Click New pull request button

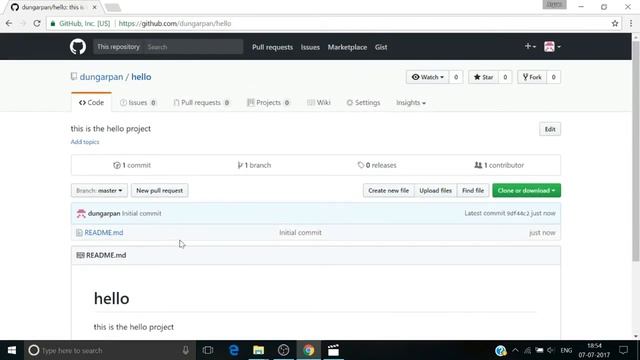[160, 191]
